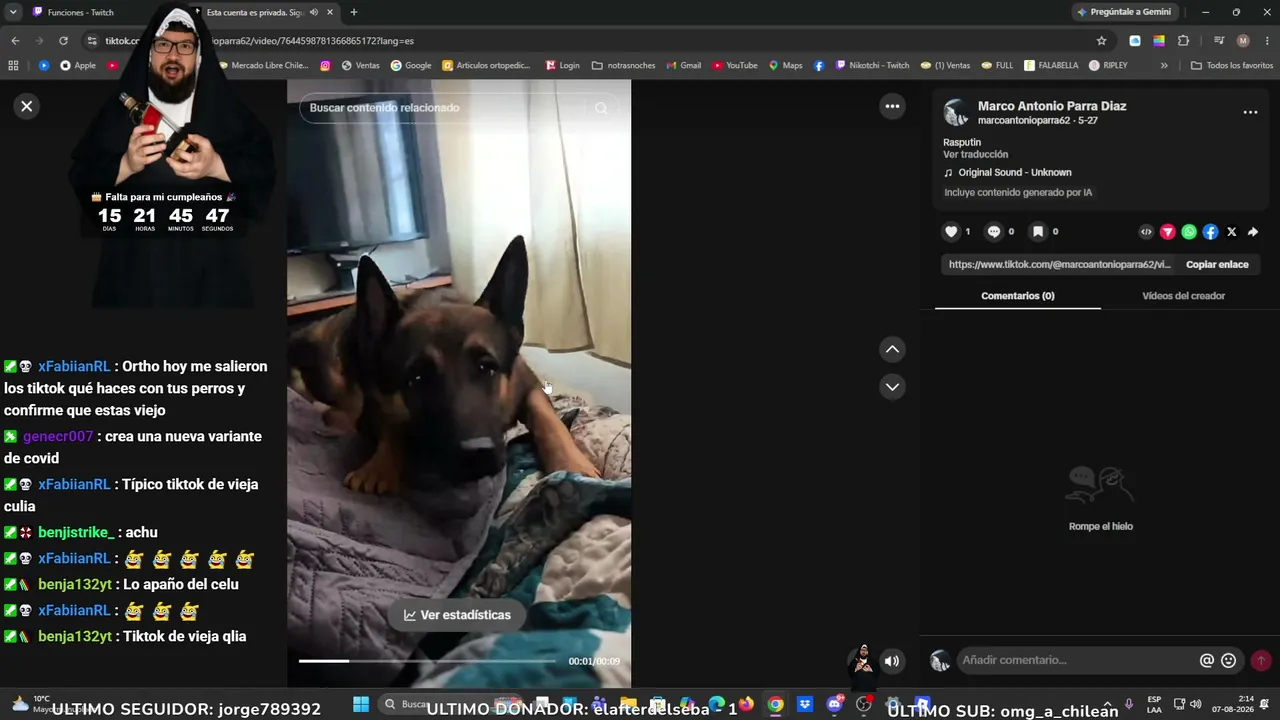Open Ver estadísticas for the video

[457, 615]
